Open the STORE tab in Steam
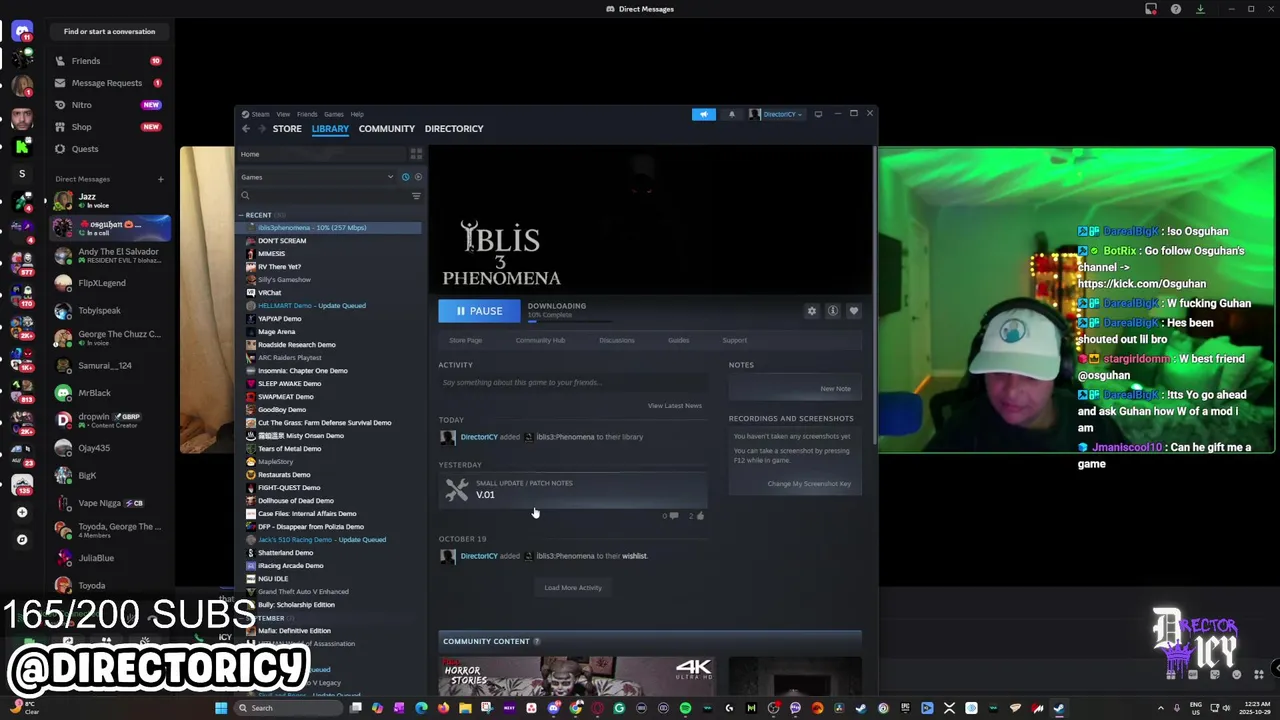The height and width of the screenshot is (720, 1280). (287, 128)
